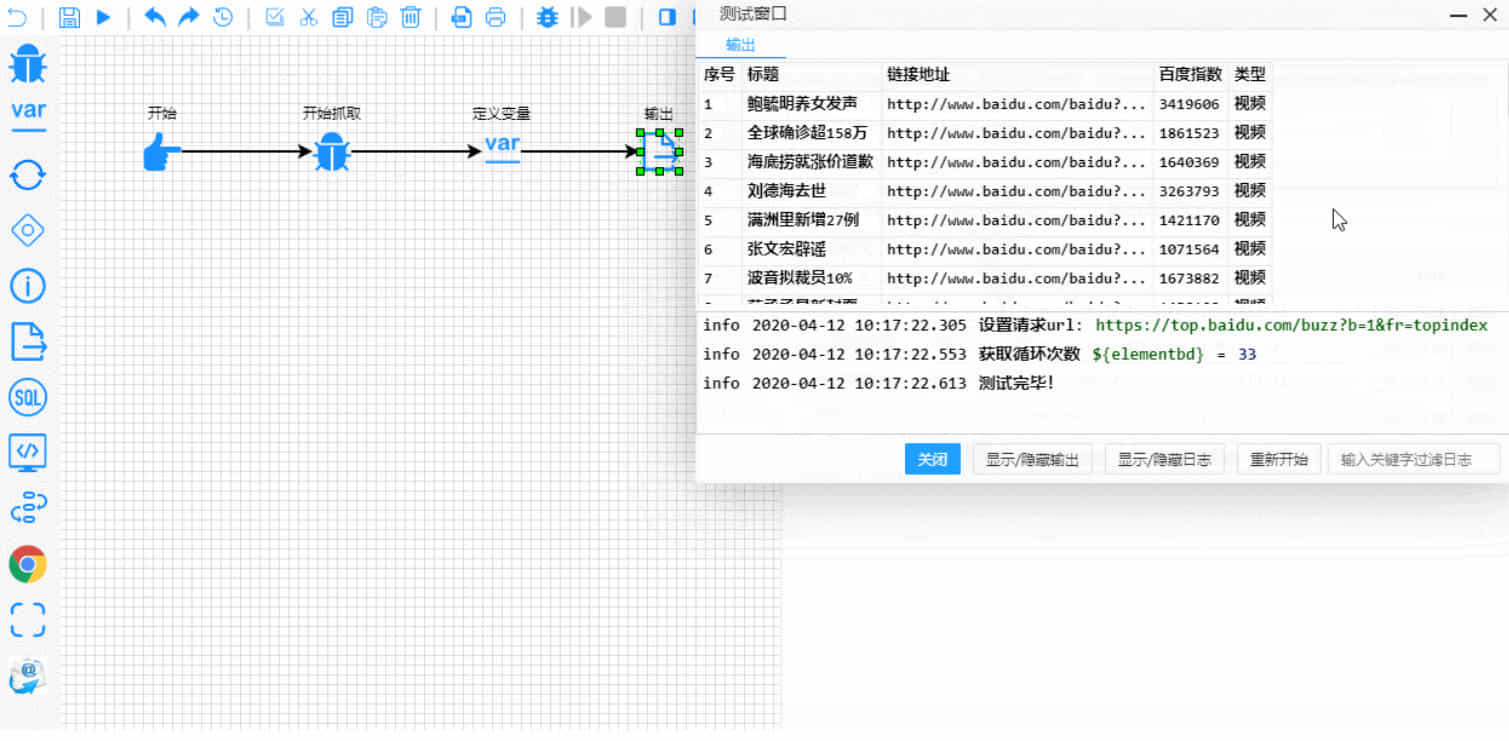Toggle the side panel layout icon
Screen dimensions: 1509x741
pos(668,17)
